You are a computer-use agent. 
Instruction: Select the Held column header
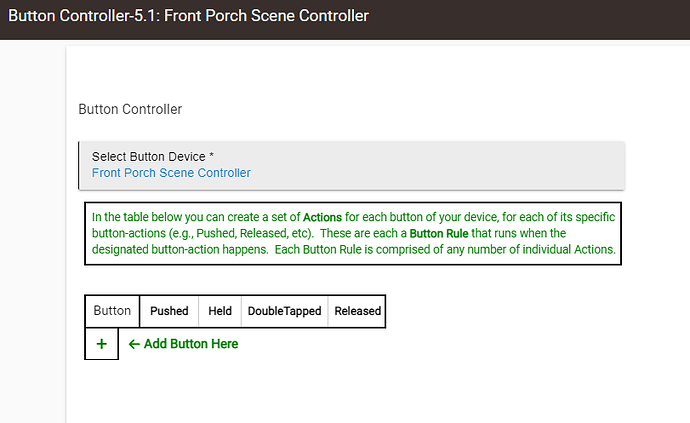[220, 311]
